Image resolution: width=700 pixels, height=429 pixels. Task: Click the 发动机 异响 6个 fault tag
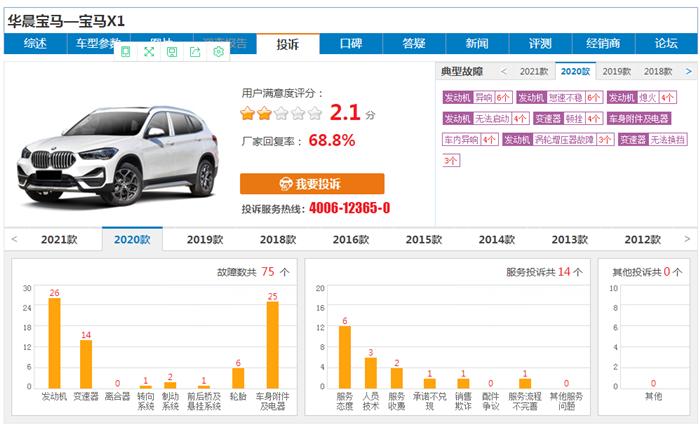point(477,97)
